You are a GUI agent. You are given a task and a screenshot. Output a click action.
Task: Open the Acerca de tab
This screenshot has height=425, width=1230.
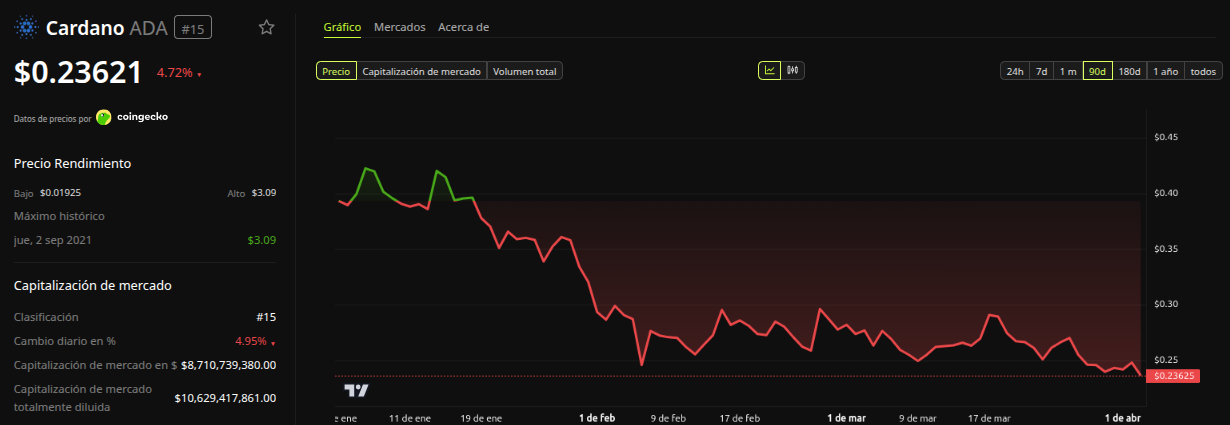(x=463, y=27)
